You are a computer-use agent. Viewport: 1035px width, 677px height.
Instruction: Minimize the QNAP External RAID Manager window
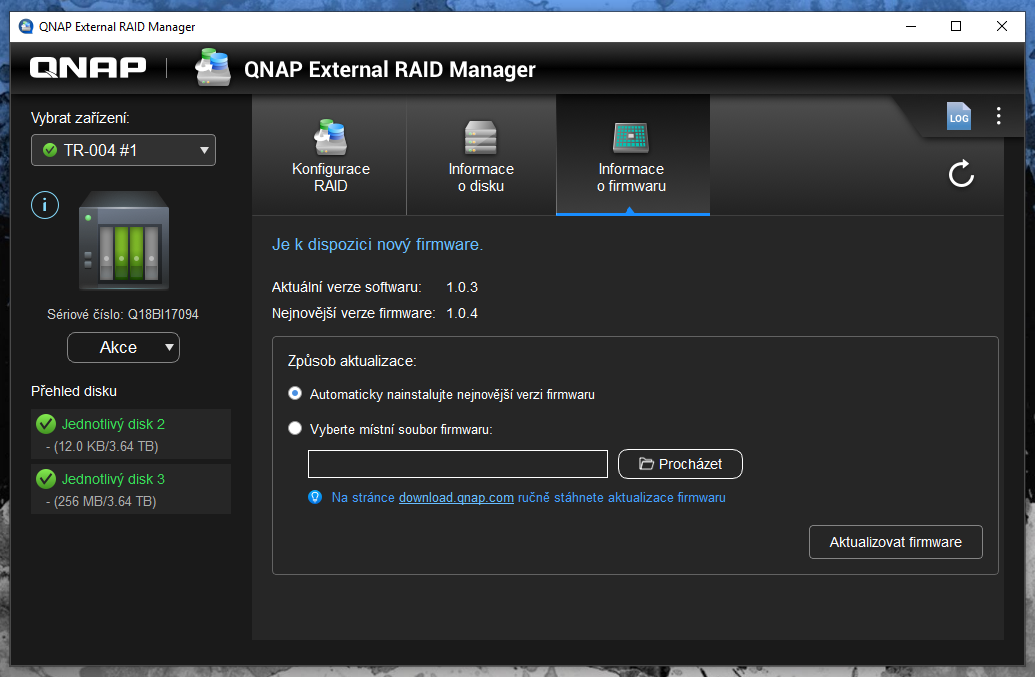point(911,26)
